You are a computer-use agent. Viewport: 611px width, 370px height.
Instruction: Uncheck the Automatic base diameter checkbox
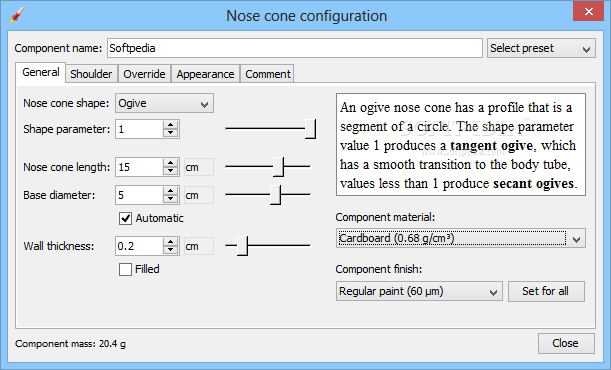[x=125, y=218]
